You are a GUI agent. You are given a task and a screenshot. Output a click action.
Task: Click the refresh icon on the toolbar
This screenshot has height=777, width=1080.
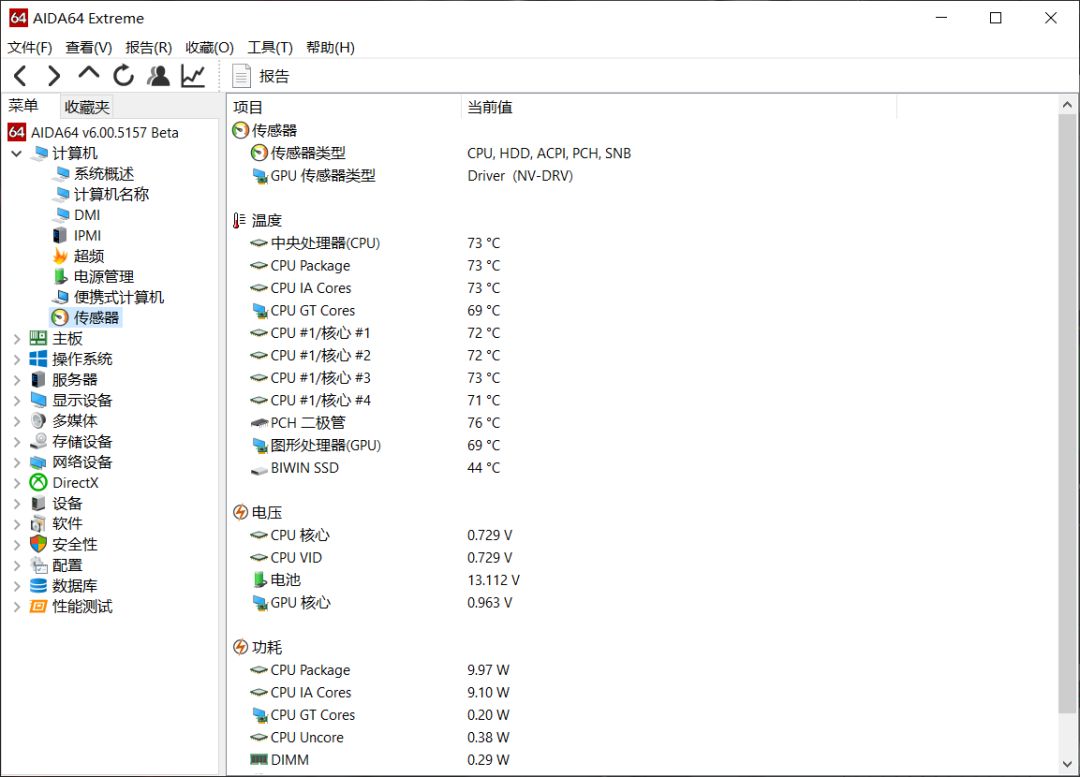tap(122, 75)
